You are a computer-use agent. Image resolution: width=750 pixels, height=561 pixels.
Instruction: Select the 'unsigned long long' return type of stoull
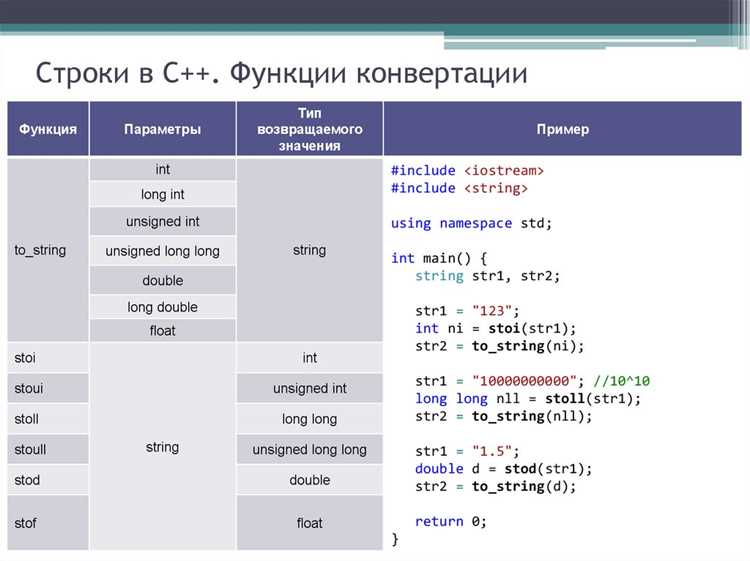point(309,449)
